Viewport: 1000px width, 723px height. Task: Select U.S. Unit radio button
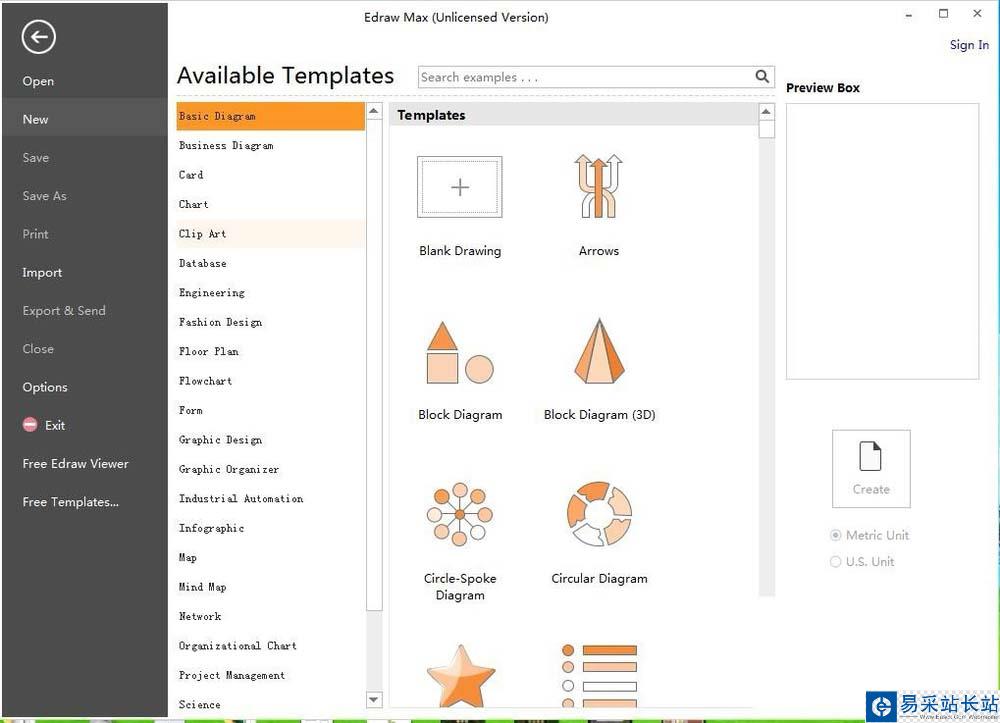835,562
